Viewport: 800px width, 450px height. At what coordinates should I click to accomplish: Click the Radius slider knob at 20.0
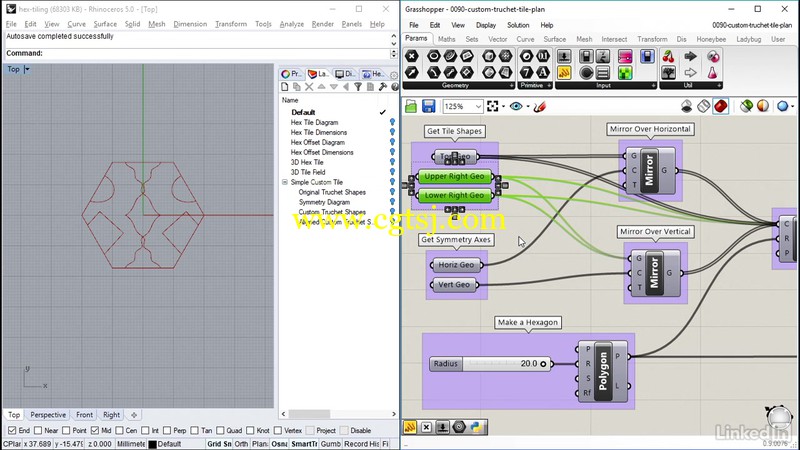[x=543, y=364]
